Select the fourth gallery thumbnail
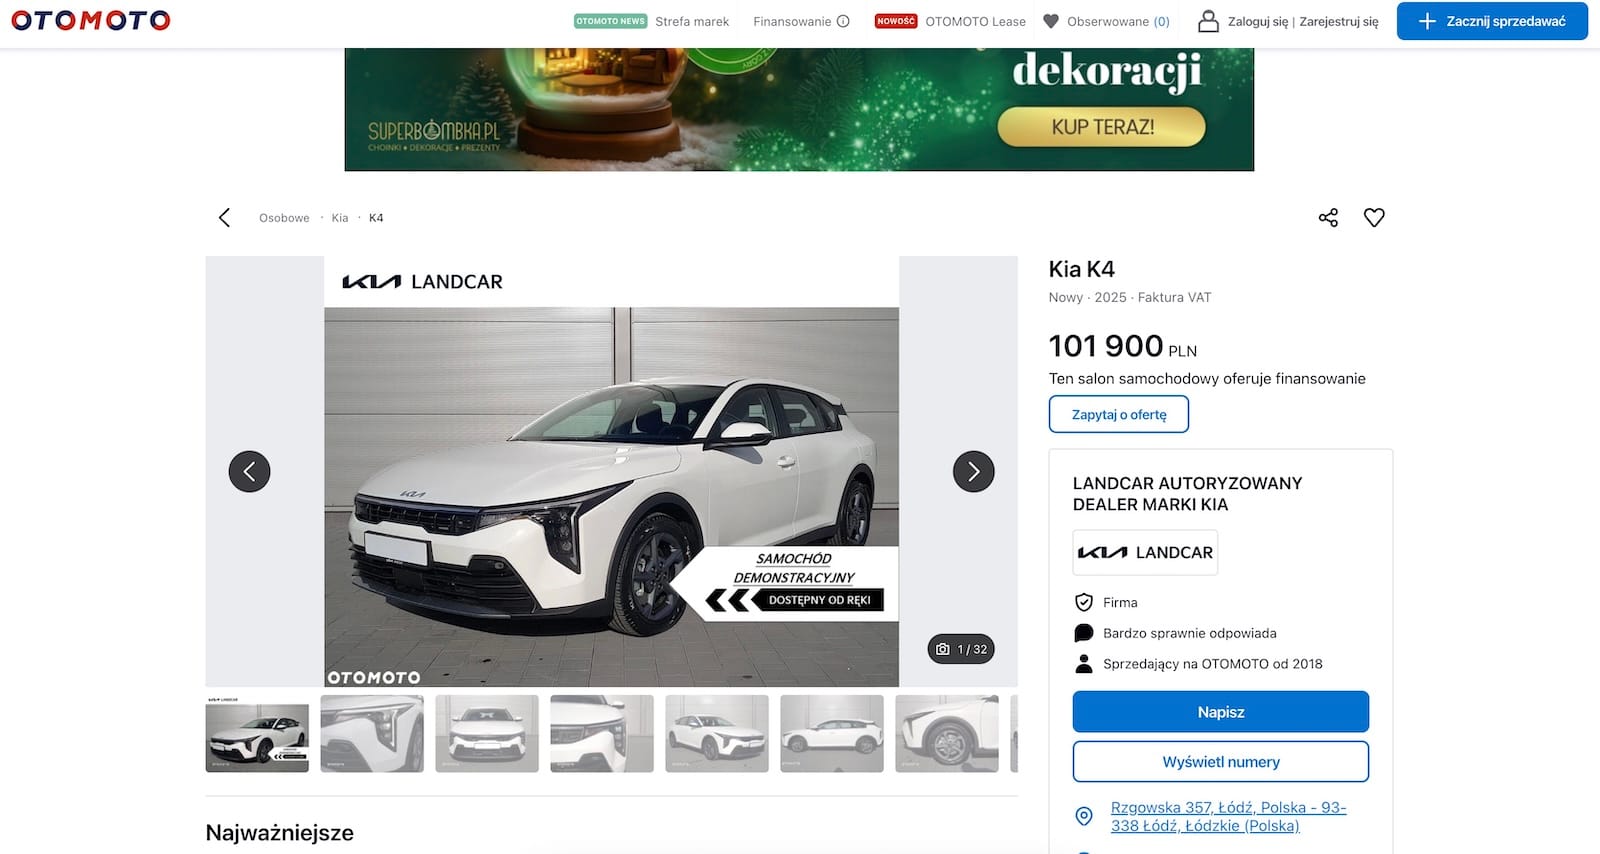This screenshot has height=854, width=1600. click(602, 734)
